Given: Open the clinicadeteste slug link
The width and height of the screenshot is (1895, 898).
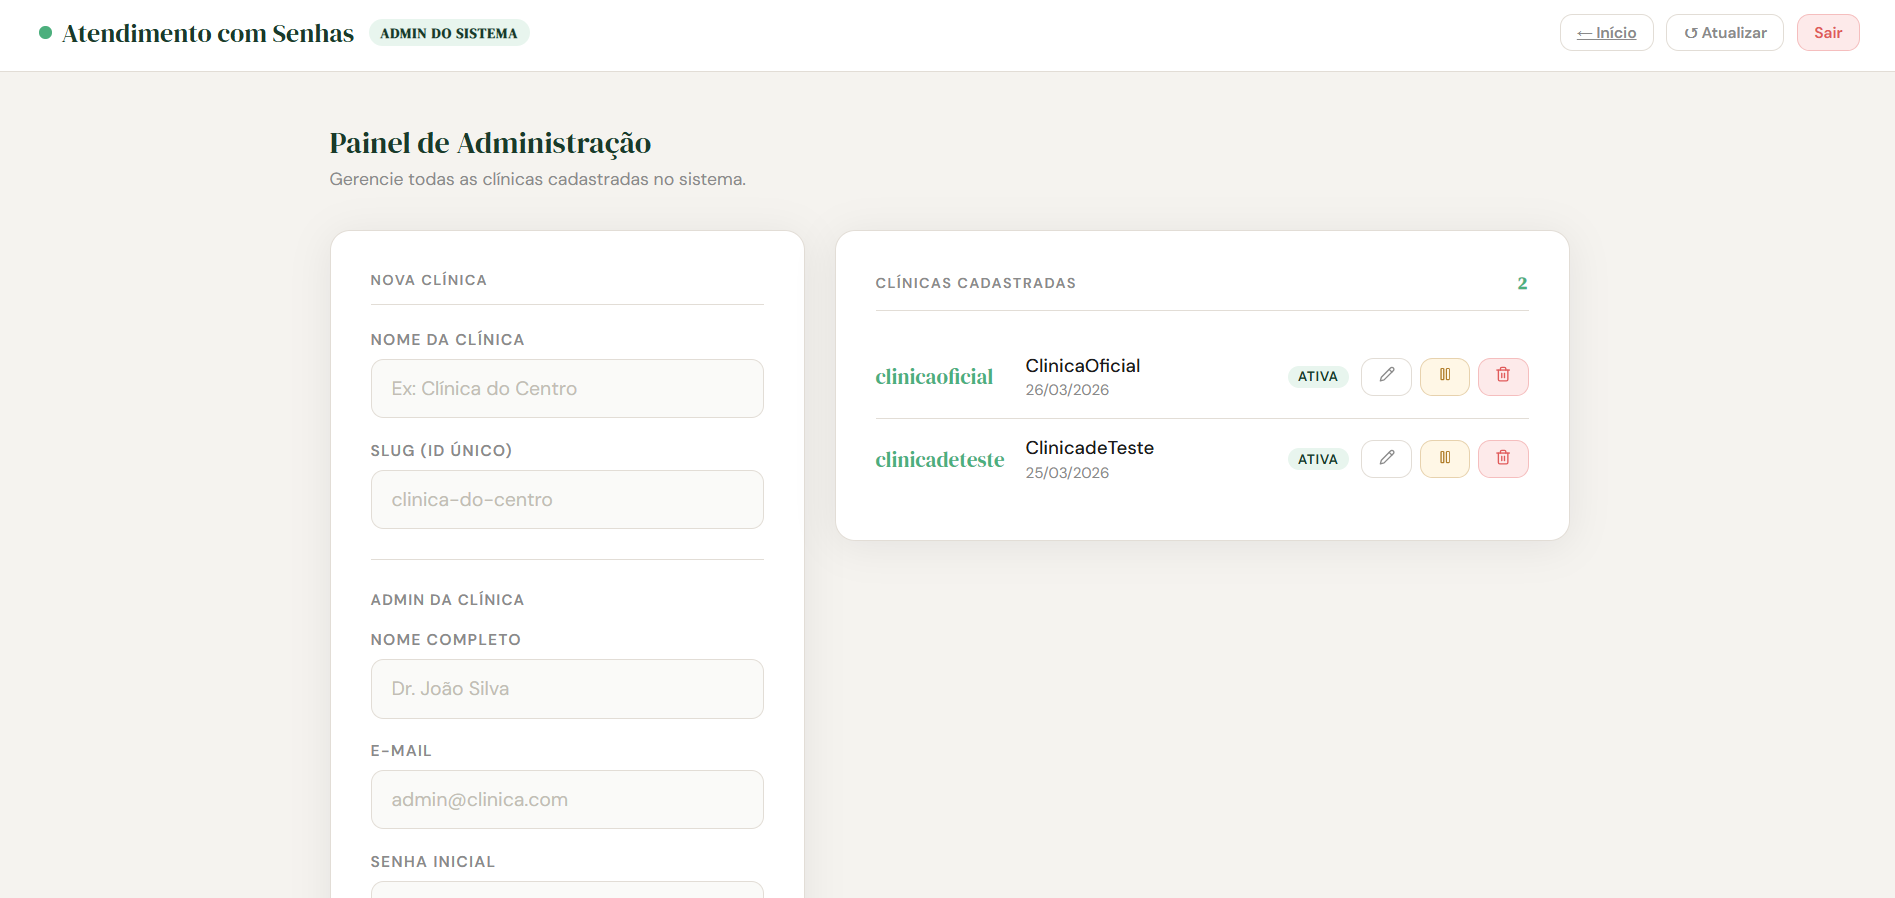Looking at the screenshot, I should coord(939,460).
